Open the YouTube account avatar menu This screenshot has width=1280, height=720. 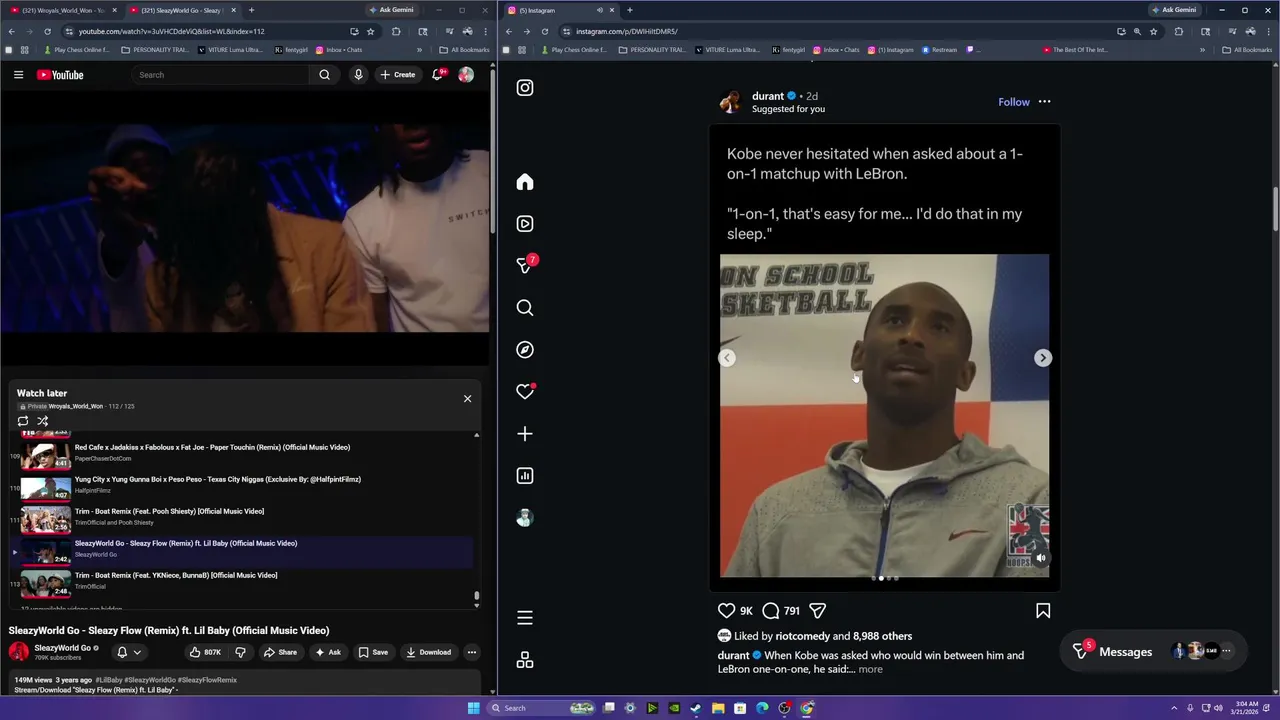(x=466, y=75)
